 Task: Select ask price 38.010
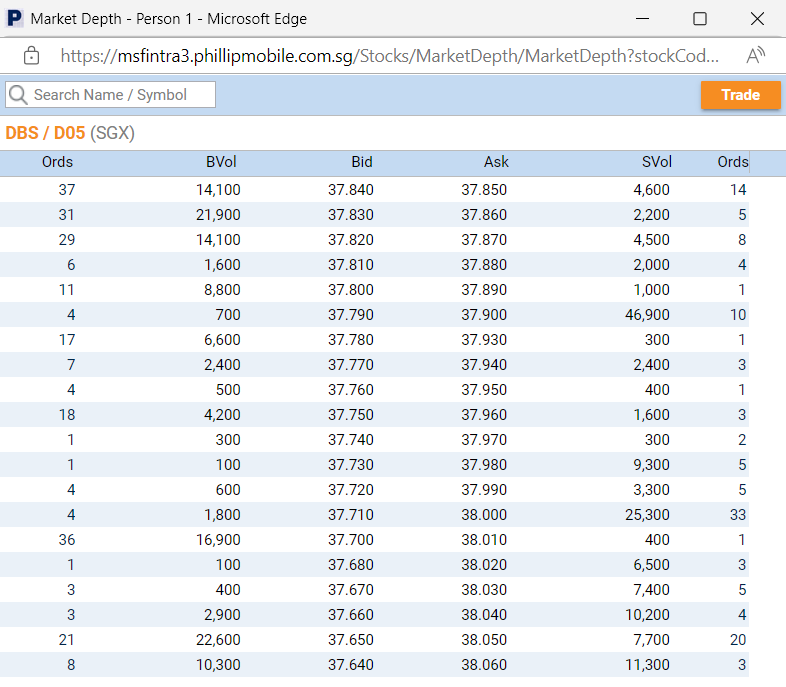[x=484, y=541]
